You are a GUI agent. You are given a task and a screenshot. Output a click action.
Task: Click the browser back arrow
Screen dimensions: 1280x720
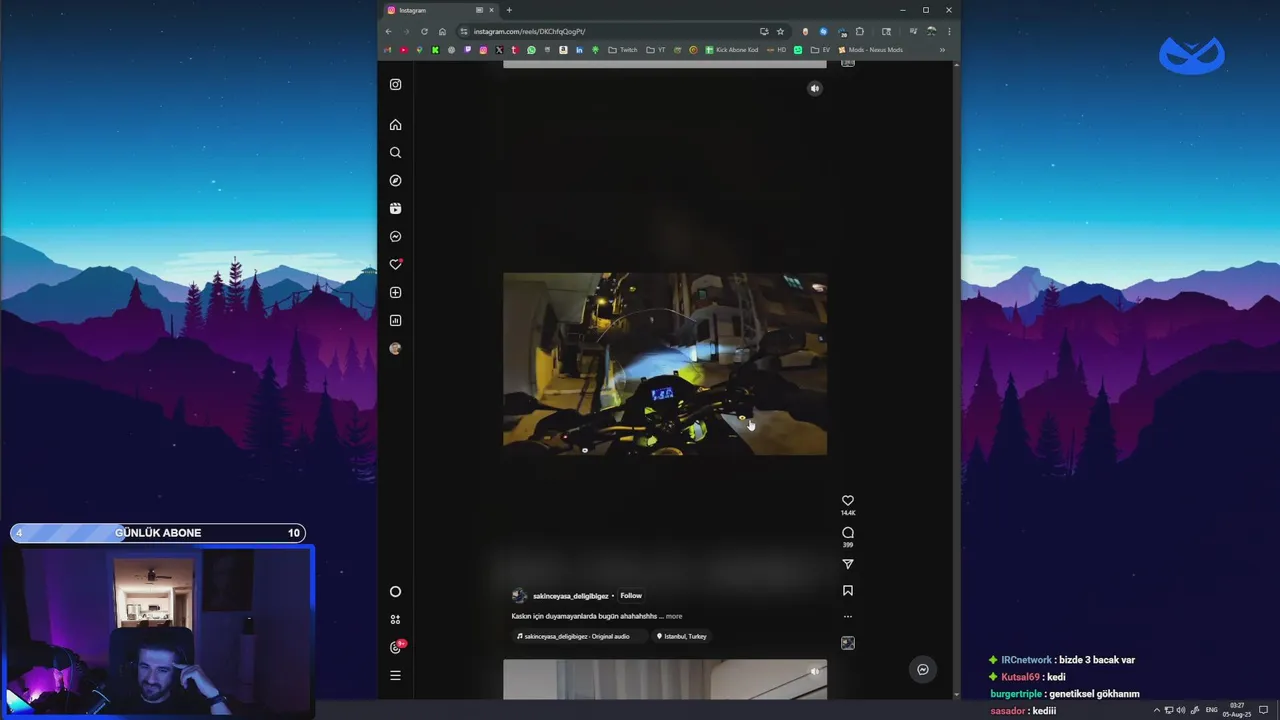coord(388,31)
